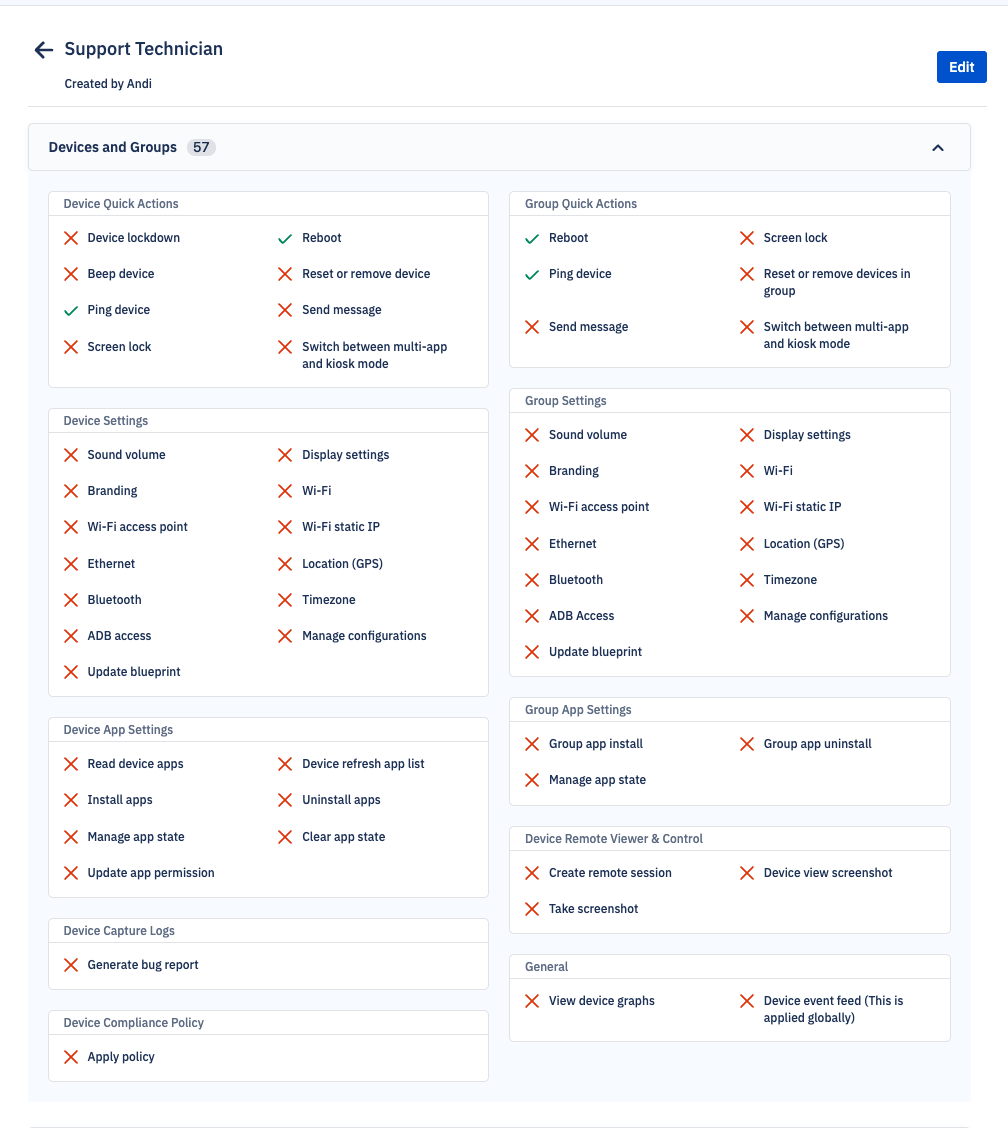Click Device Quick Actions Screen lock label
Viewport: 1008px width, 1128px height.
(119, 347)
